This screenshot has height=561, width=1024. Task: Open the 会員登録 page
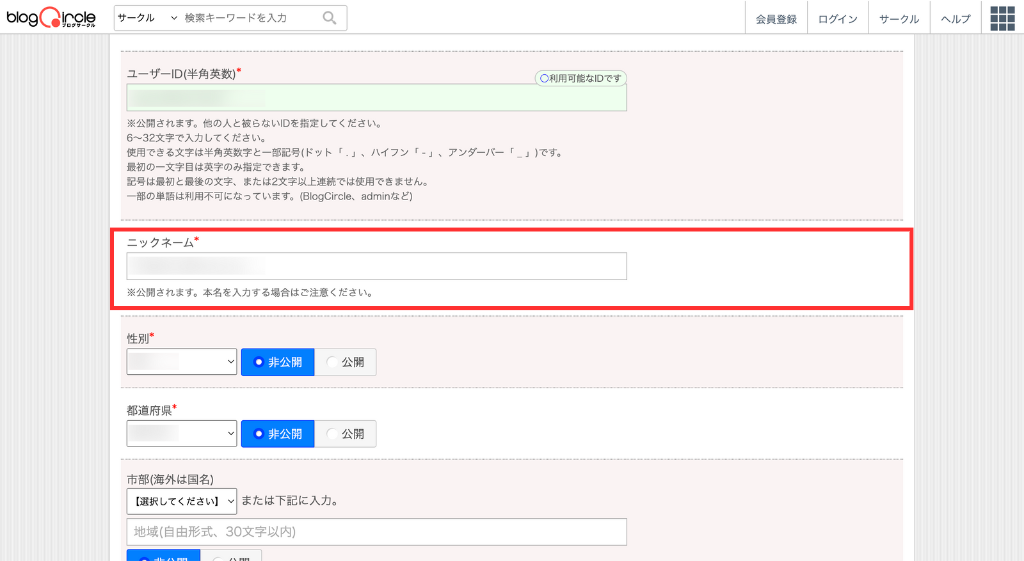[x=776, y=19]
